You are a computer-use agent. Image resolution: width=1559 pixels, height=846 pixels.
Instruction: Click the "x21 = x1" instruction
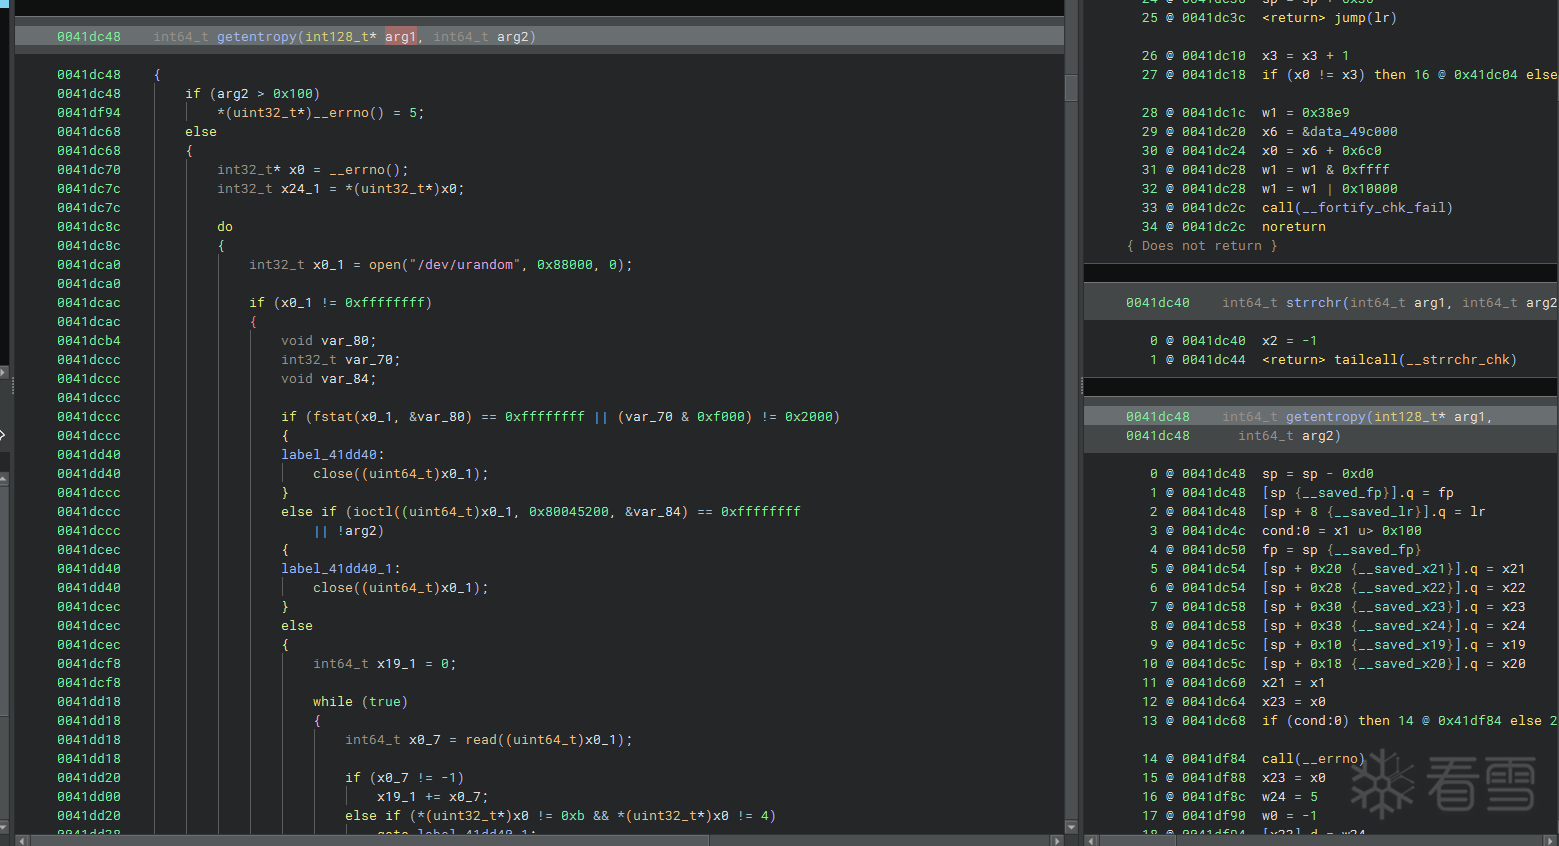click(1294, 683)
